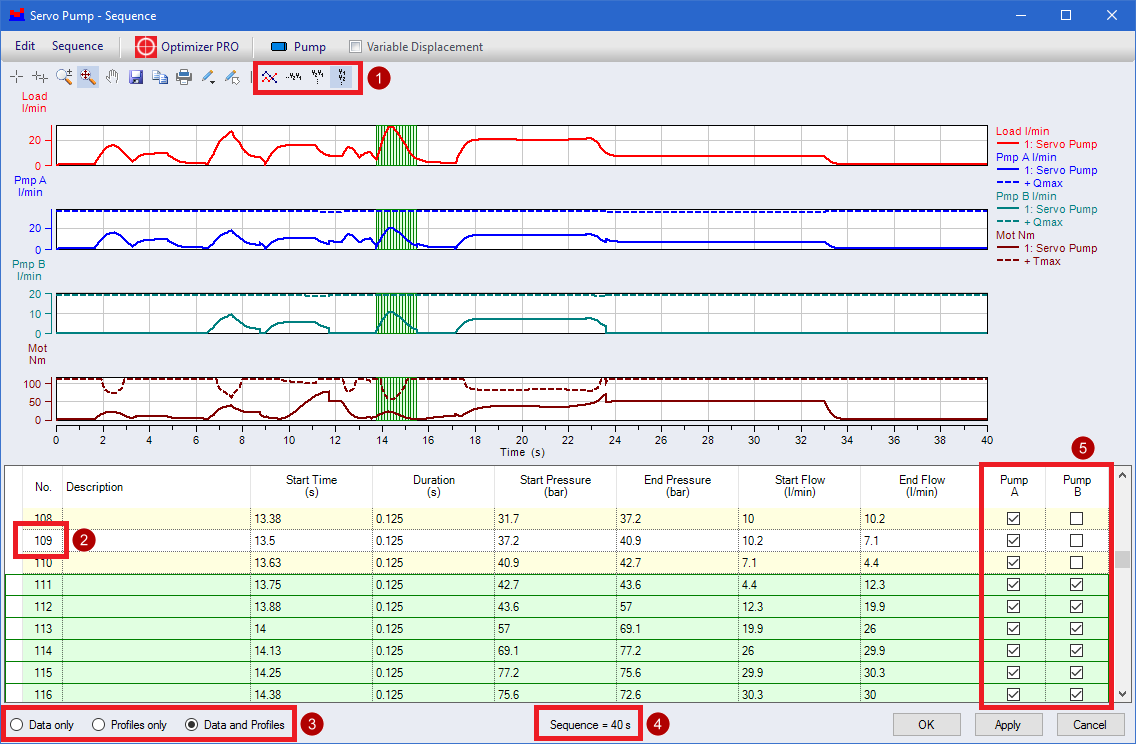Click End Flow cell 7.1 in row 109

click(920, 541)
